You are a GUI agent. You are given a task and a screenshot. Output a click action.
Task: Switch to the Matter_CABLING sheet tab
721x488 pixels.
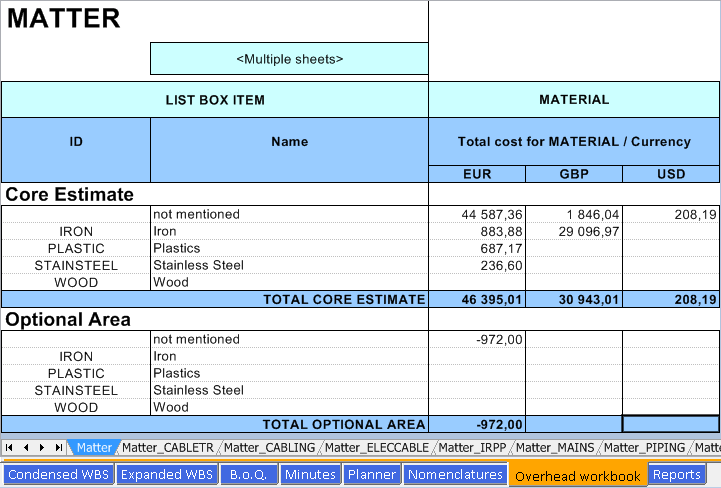(x=269, y=448)
